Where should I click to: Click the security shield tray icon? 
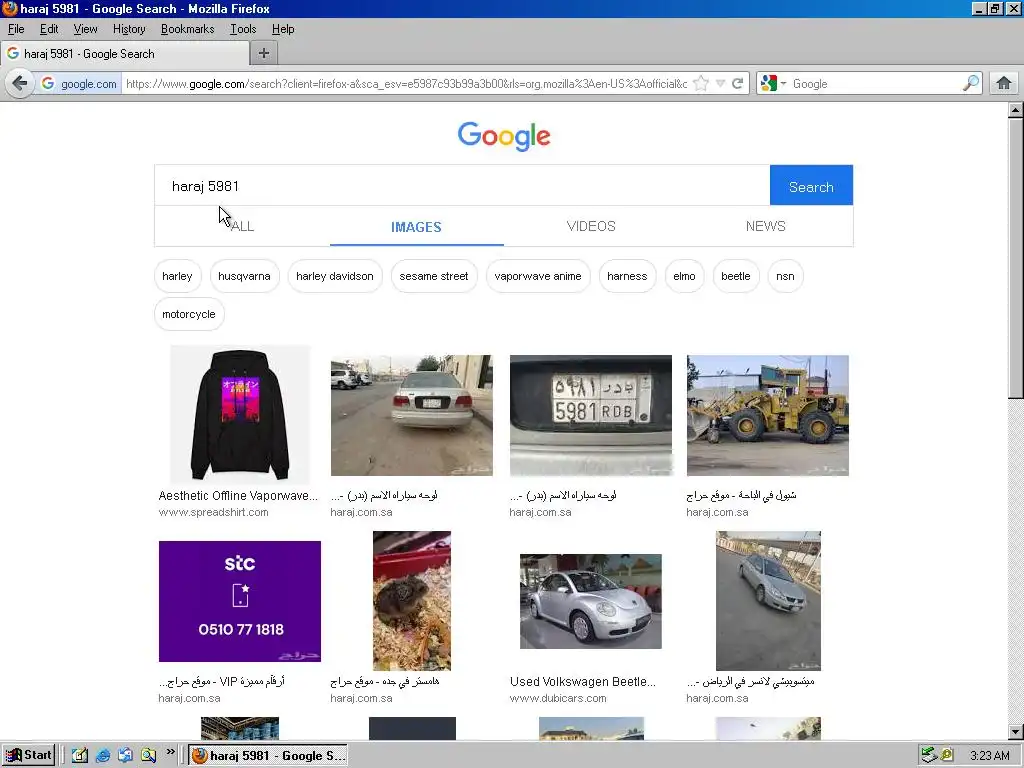(947, 756)
